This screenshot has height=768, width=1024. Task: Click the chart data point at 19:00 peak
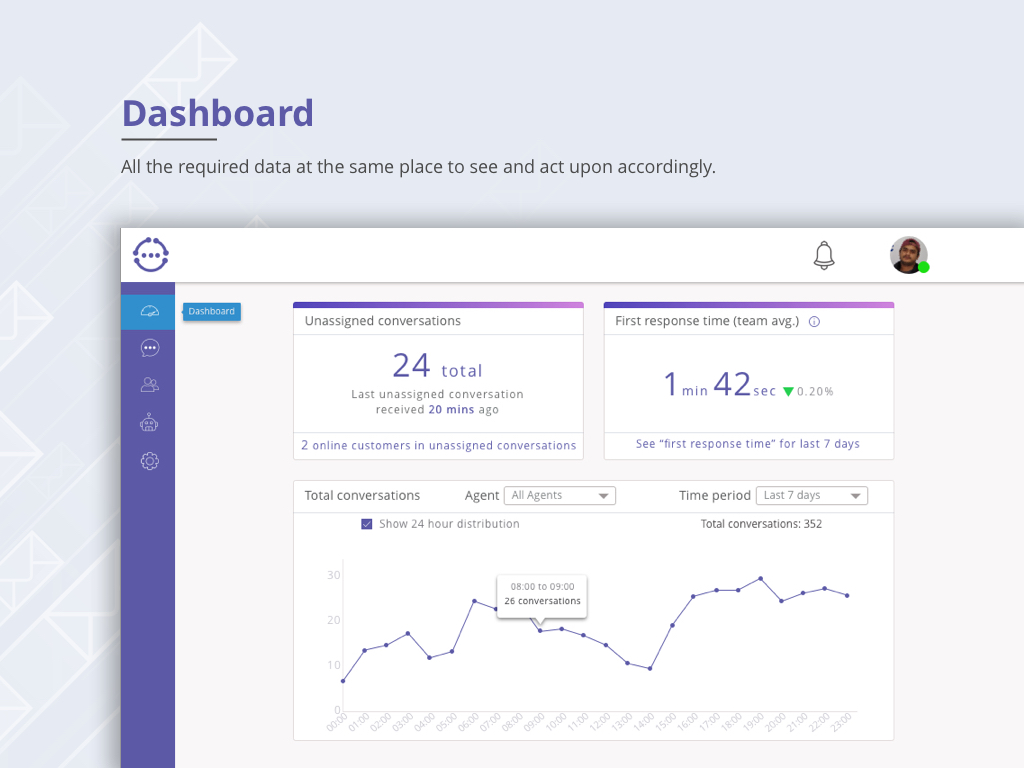pyautogui.click(x=760, y=579)
